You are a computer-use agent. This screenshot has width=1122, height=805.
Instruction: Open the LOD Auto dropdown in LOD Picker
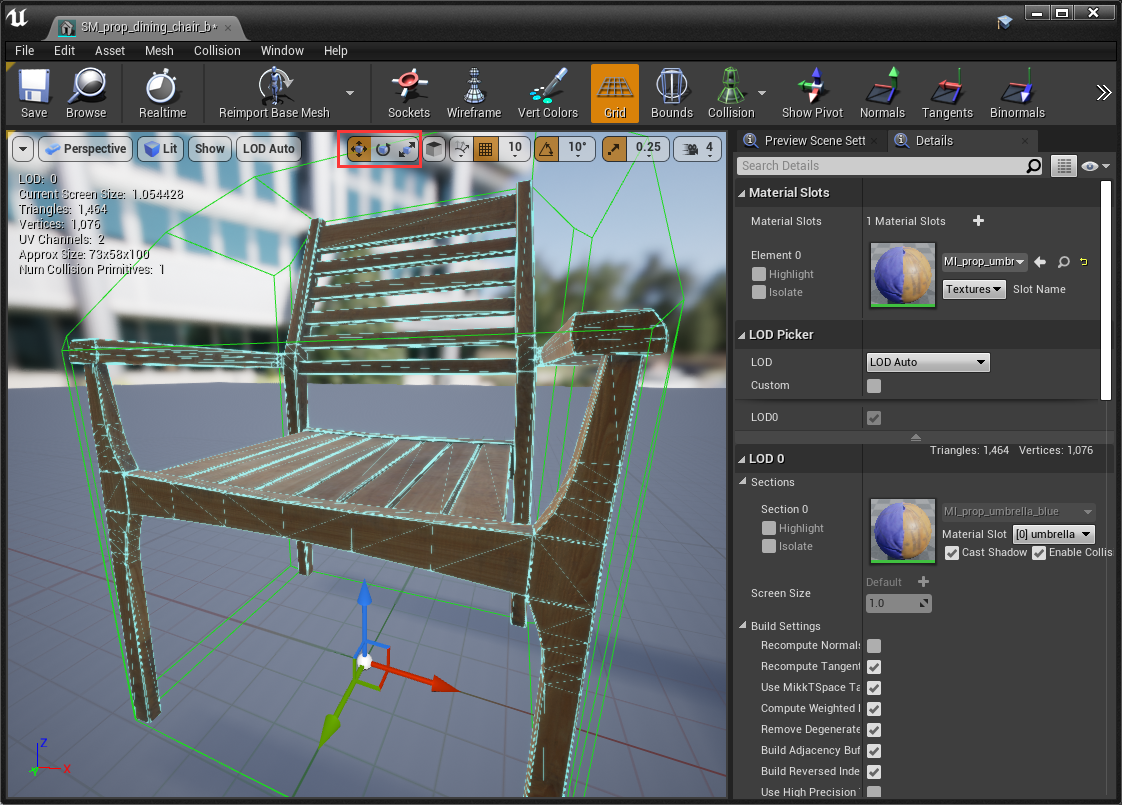[x=928, y=362]
